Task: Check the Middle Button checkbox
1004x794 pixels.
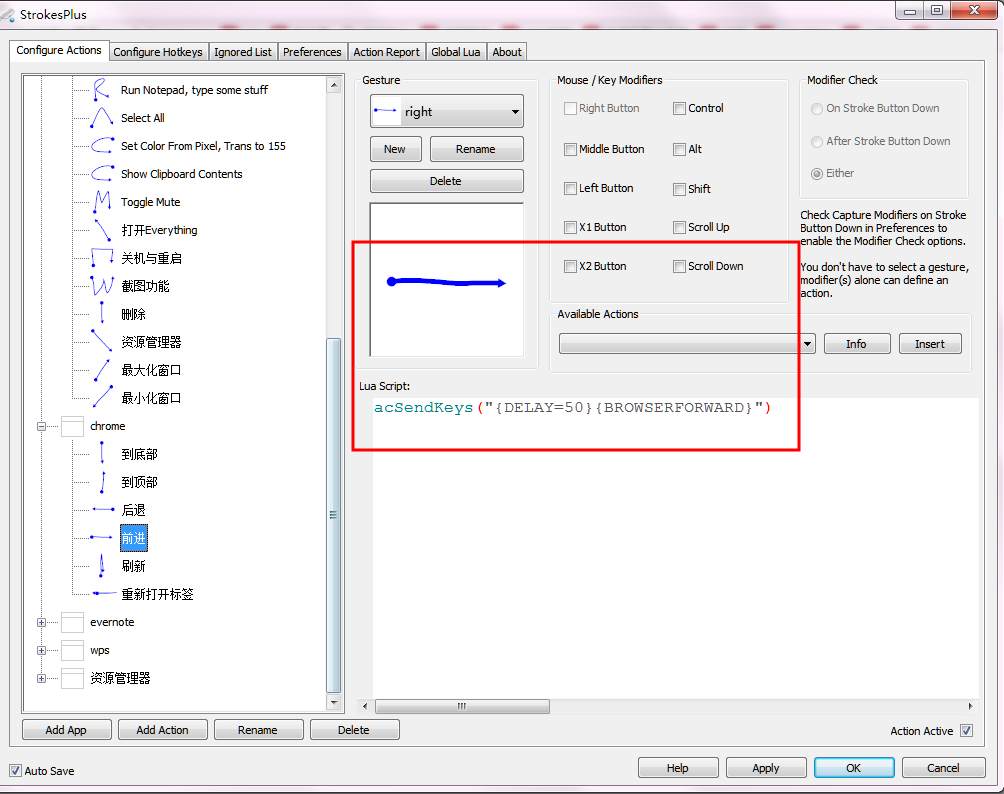Action: (570, 148)
